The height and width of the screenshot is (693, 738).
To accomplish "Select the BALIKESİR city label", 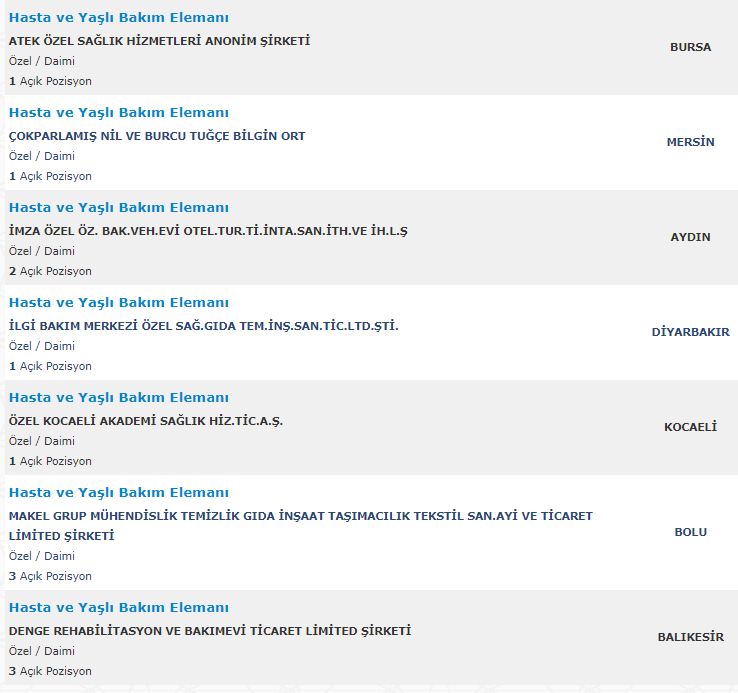I will coord(690,637).
